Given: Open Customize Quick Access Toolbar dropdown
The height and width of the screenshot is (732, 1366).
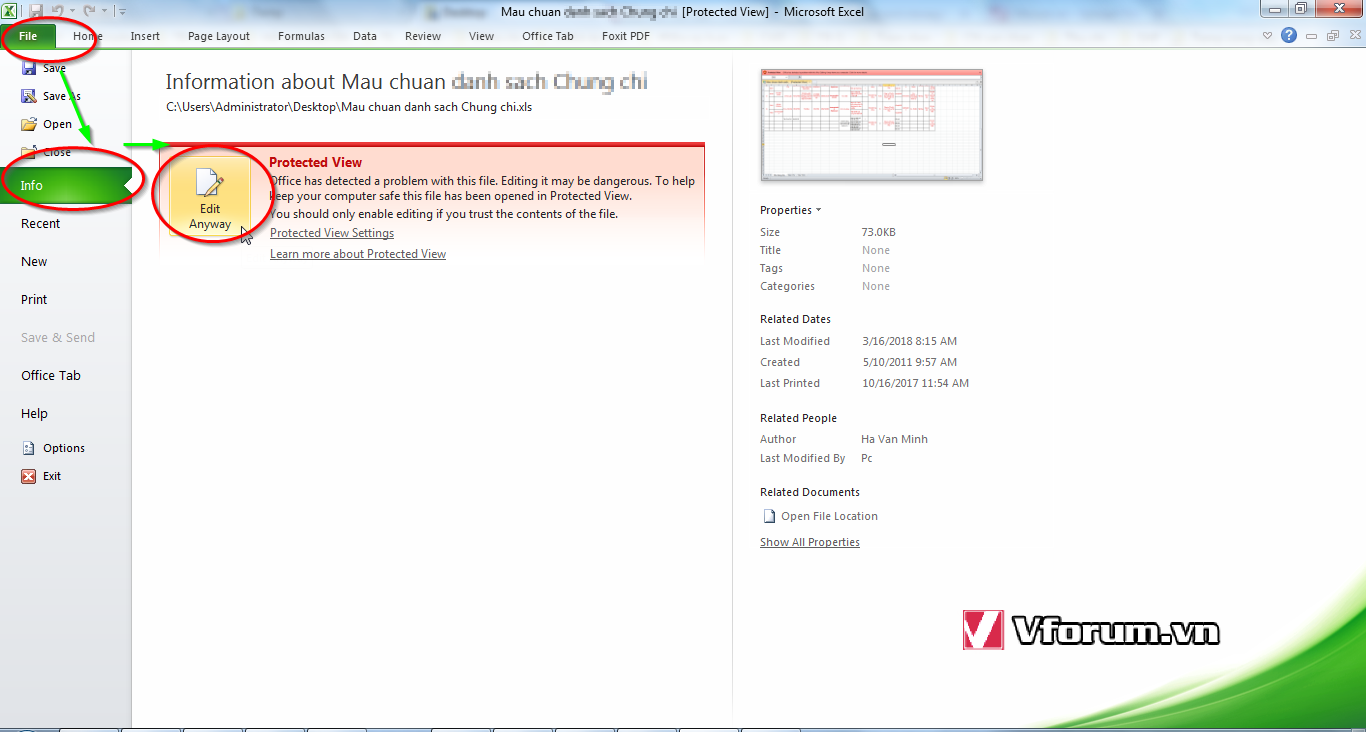Looking at the screenshot, I should [x=122, y=11].
